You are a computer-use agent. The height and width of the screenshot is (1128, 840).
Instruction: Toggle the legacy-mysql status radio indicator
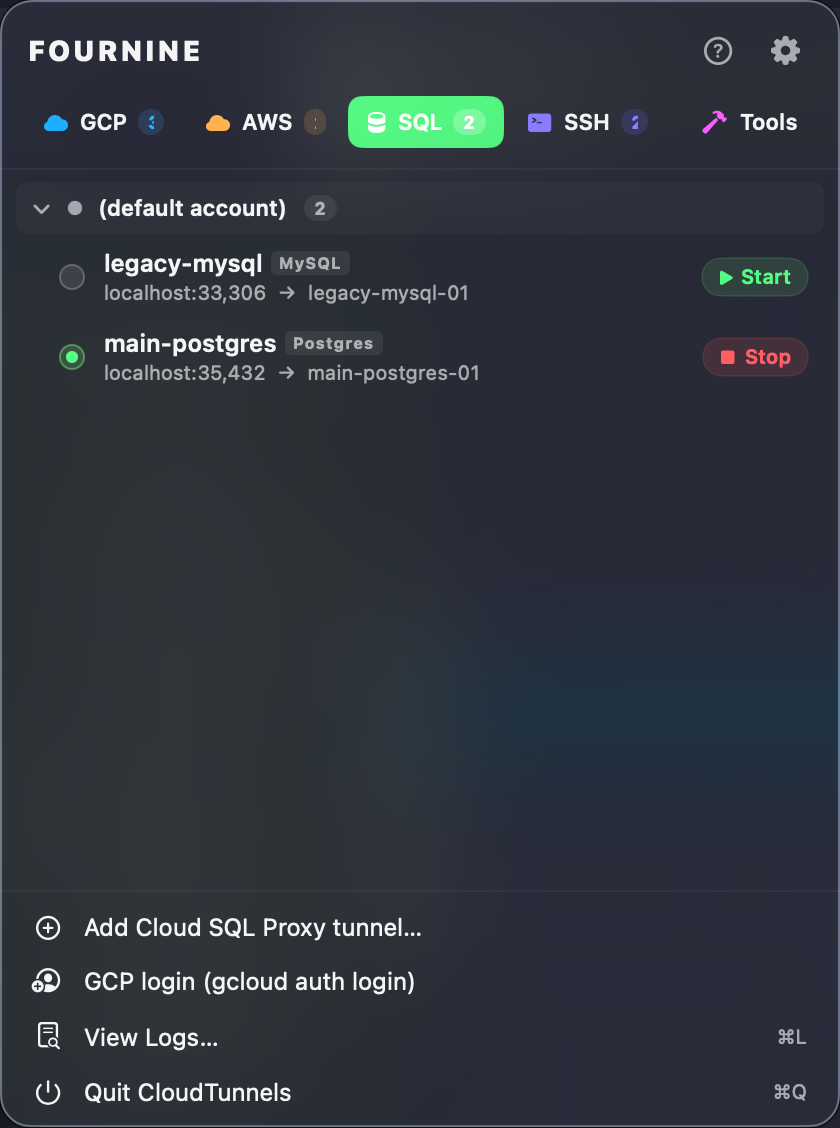click(x=72, y=277)
